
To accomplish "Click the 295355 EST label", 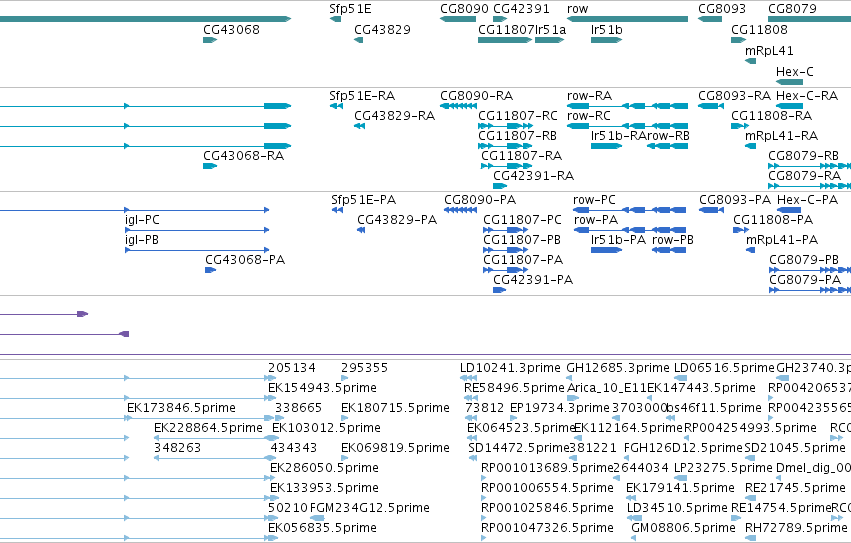I will pyautogui.click(x=365, y=368).
